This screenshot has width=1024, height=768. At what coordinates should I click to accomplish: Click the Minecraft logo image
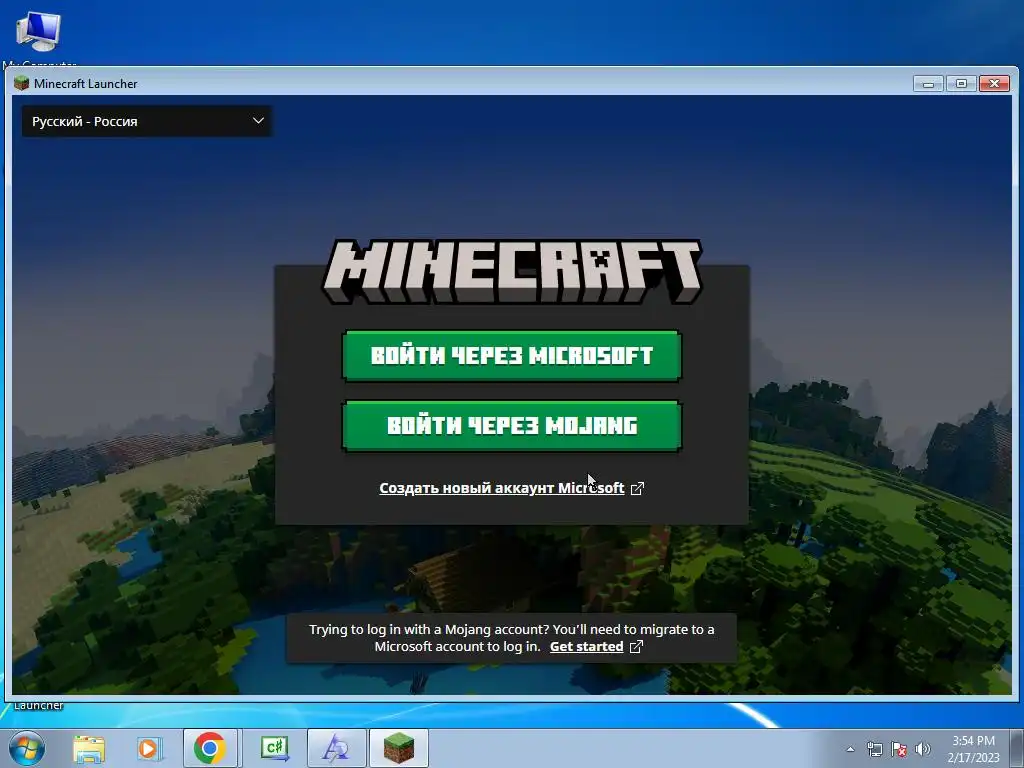[512, 272]
